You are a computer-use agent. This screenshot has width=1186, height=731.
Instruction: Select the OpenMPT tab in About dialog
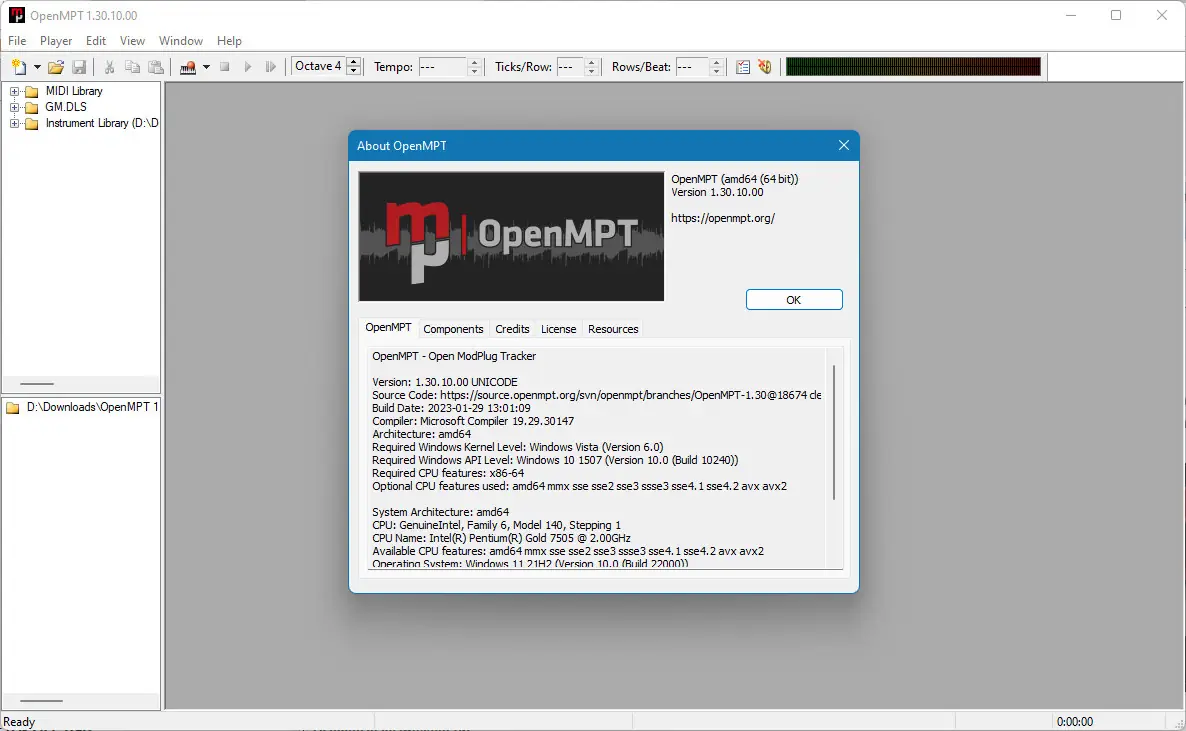click(388, 328)
